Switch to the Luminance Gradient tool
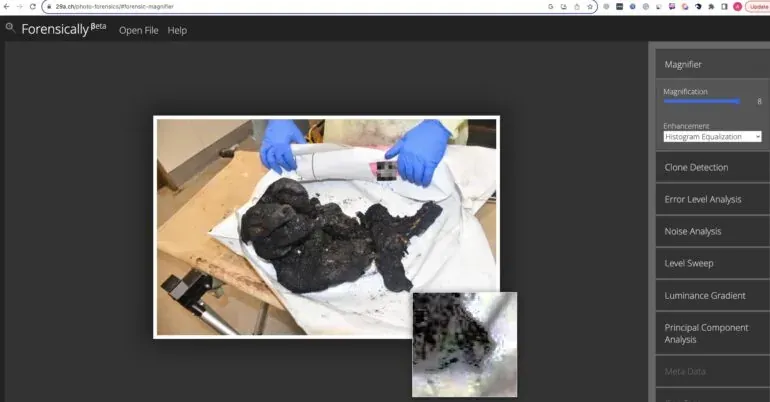This screenshot has width=770, height=402. tap(713, 295)
